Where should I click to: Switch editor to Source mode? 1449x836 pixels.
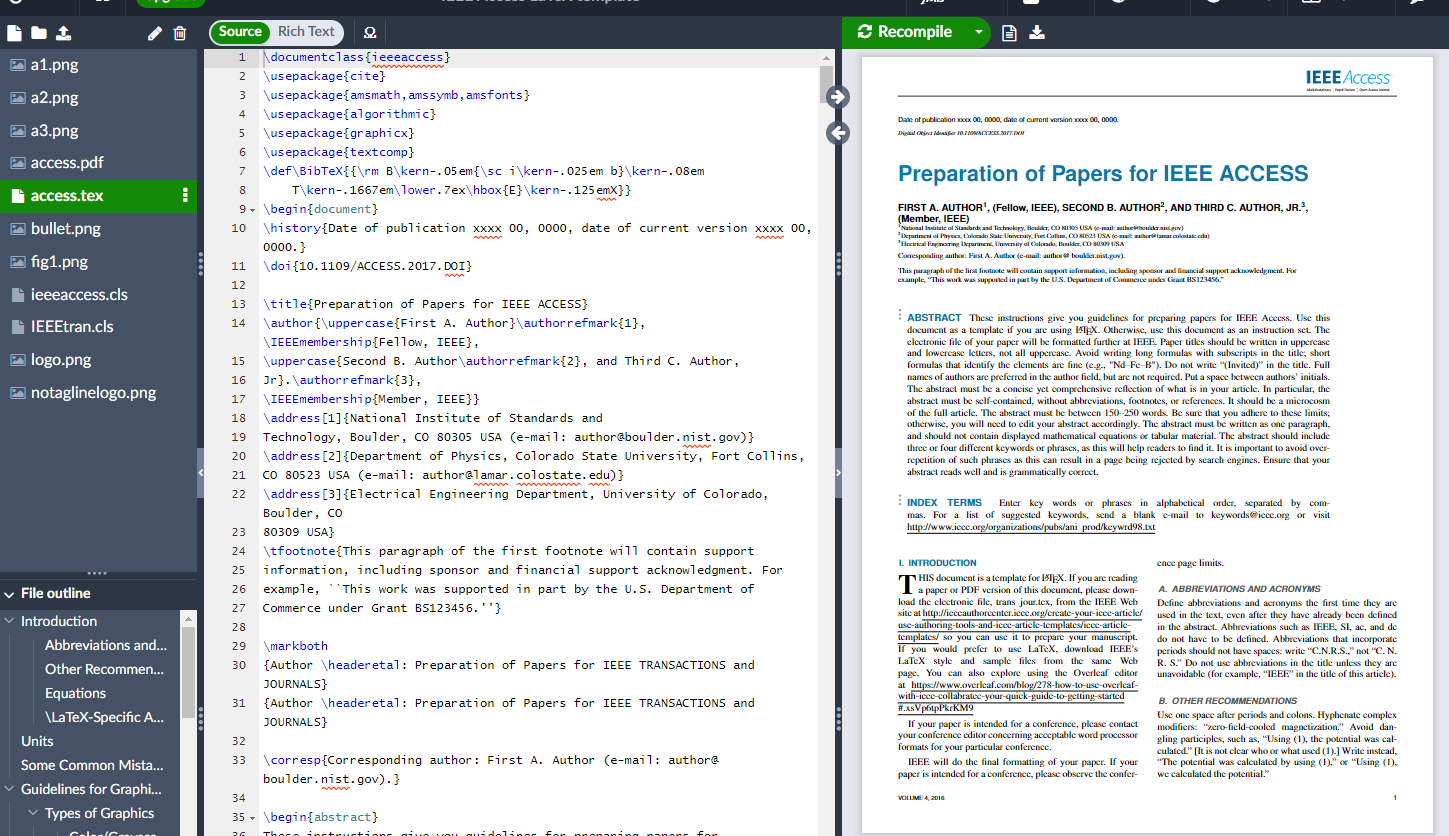(240, 32)
